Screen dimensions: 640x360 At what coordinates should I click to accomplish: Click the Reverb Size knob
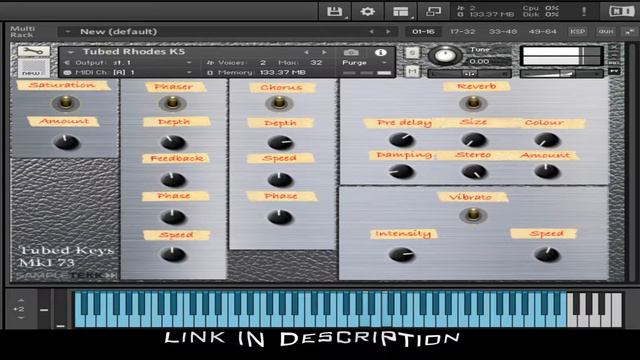point(474,140)
